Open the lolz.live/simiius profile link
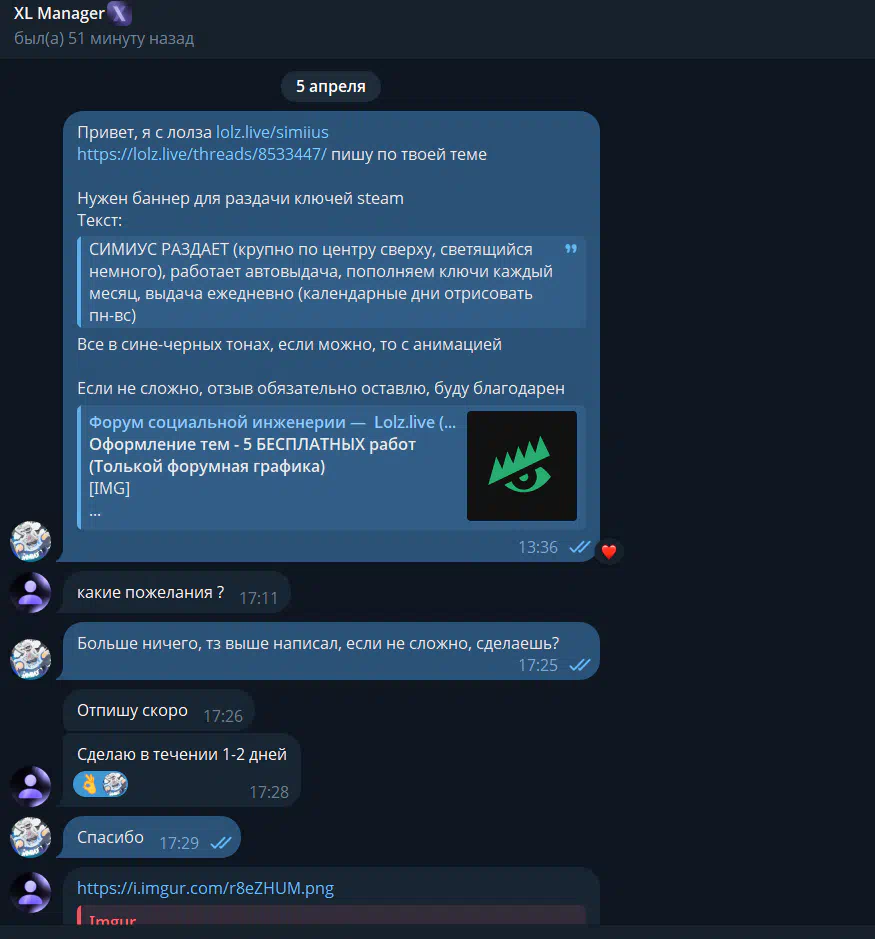The height and width of the screenshot is (939, 875). click(x=272, y=132)
